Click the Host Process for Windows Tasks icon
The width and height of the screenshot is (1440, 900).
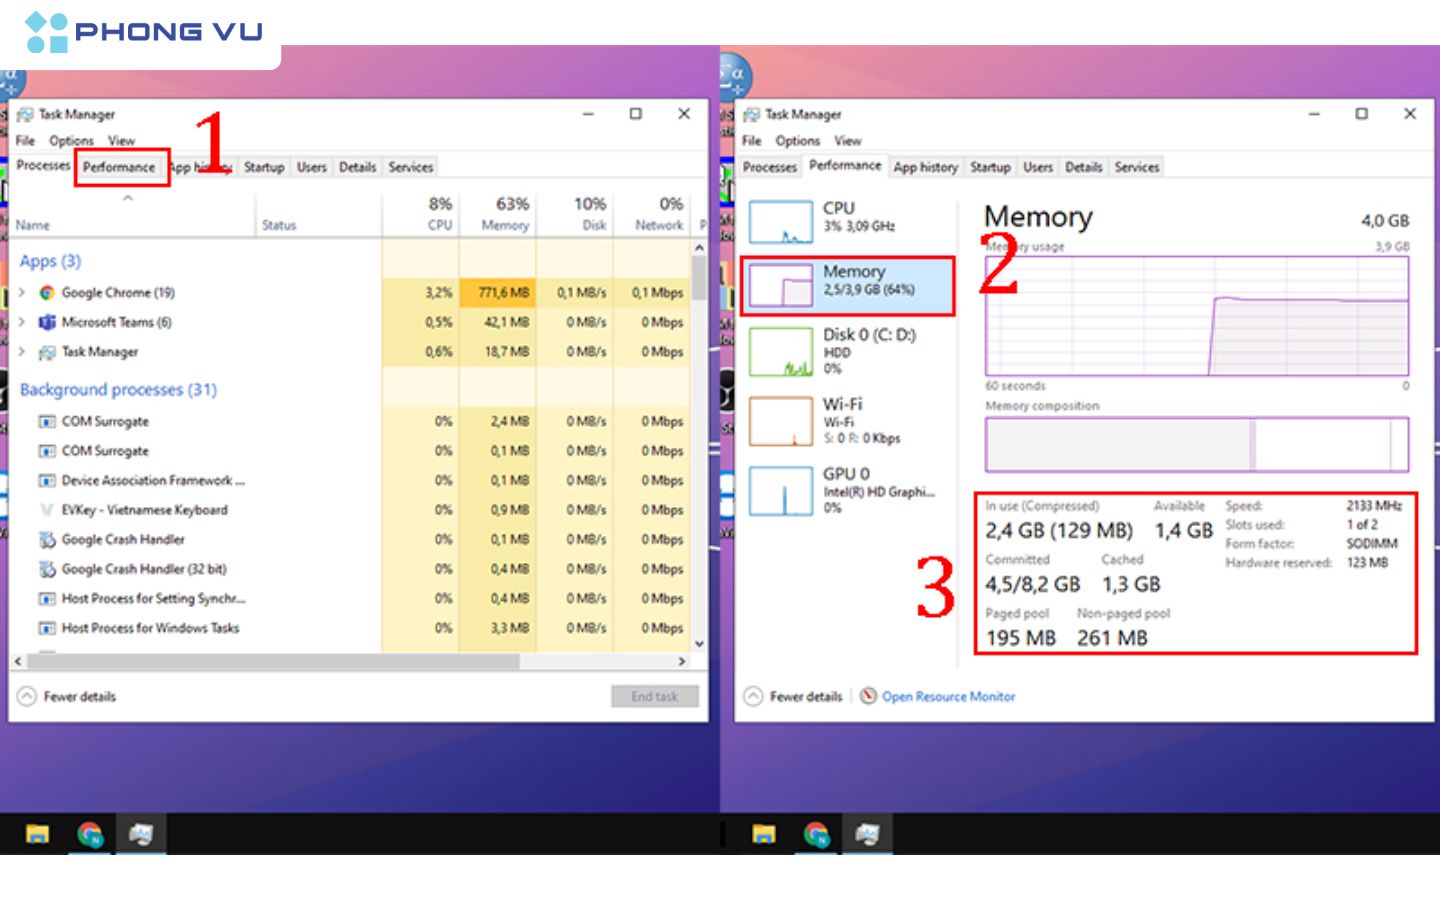tap(46, 628)
